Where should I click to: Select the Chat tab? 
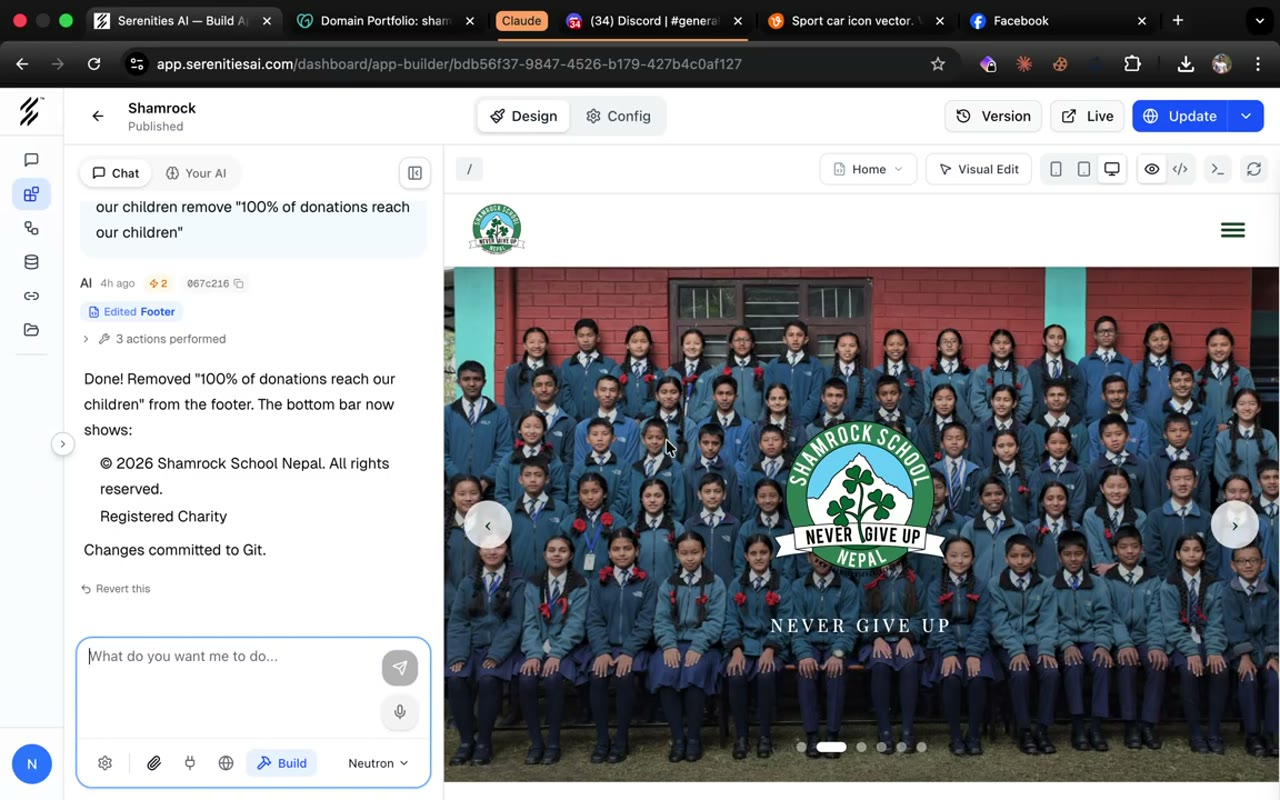point(116,173)
